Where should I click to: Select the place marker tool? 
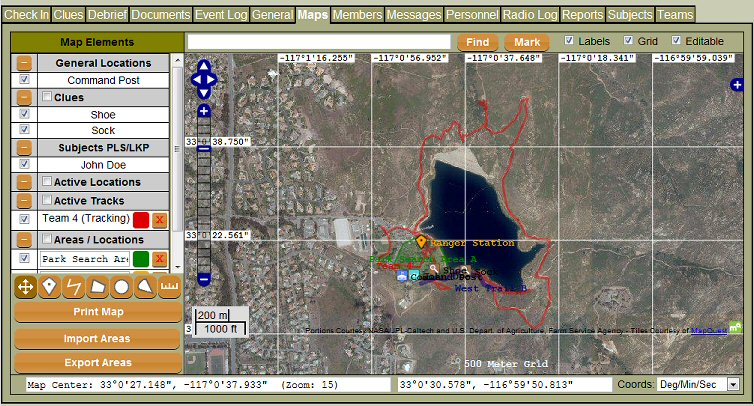tap(50, 287)
